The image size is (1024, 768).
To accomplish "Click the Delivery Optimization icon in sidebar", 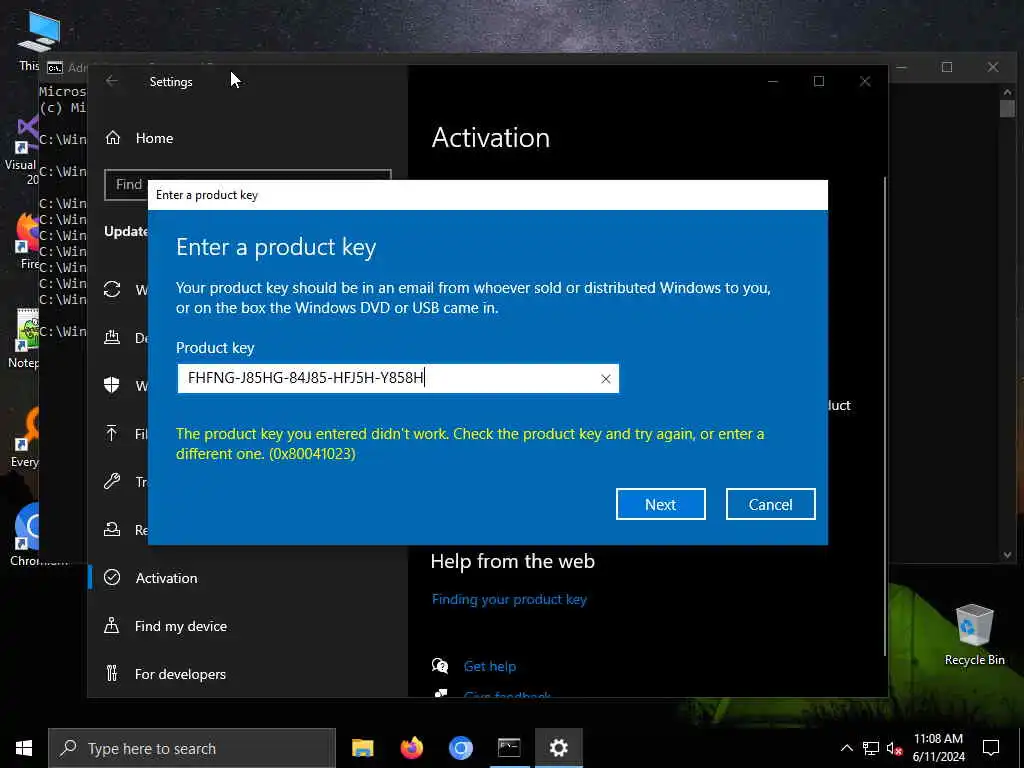I will (112, 337).
